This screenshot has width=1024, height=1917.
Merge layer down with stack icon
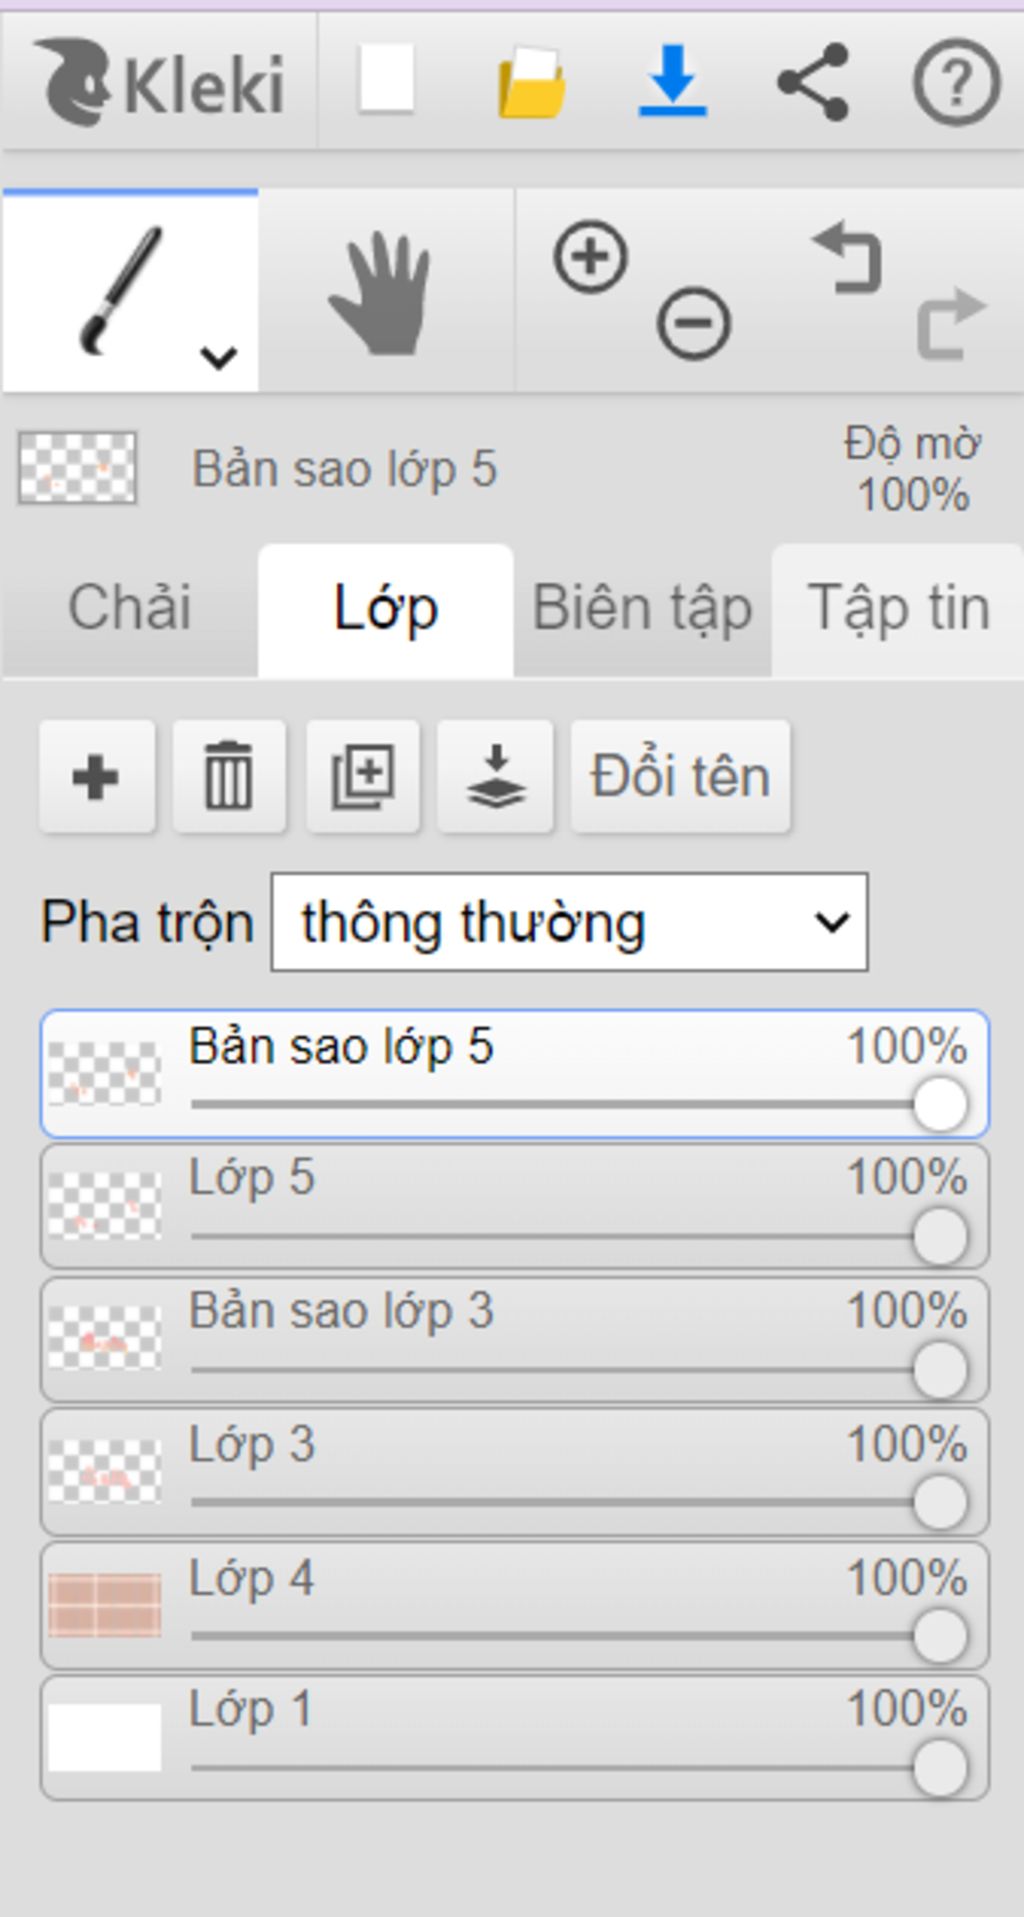[495, 777]
